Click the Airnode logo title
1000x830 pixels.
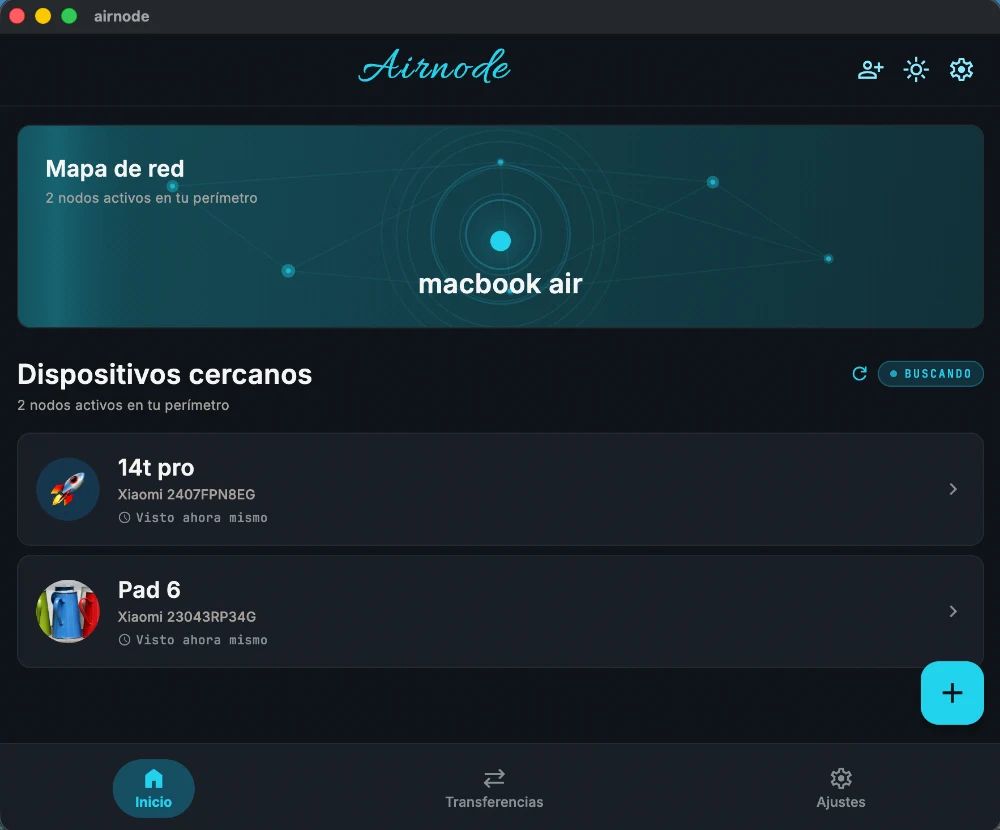pos(434,66)
